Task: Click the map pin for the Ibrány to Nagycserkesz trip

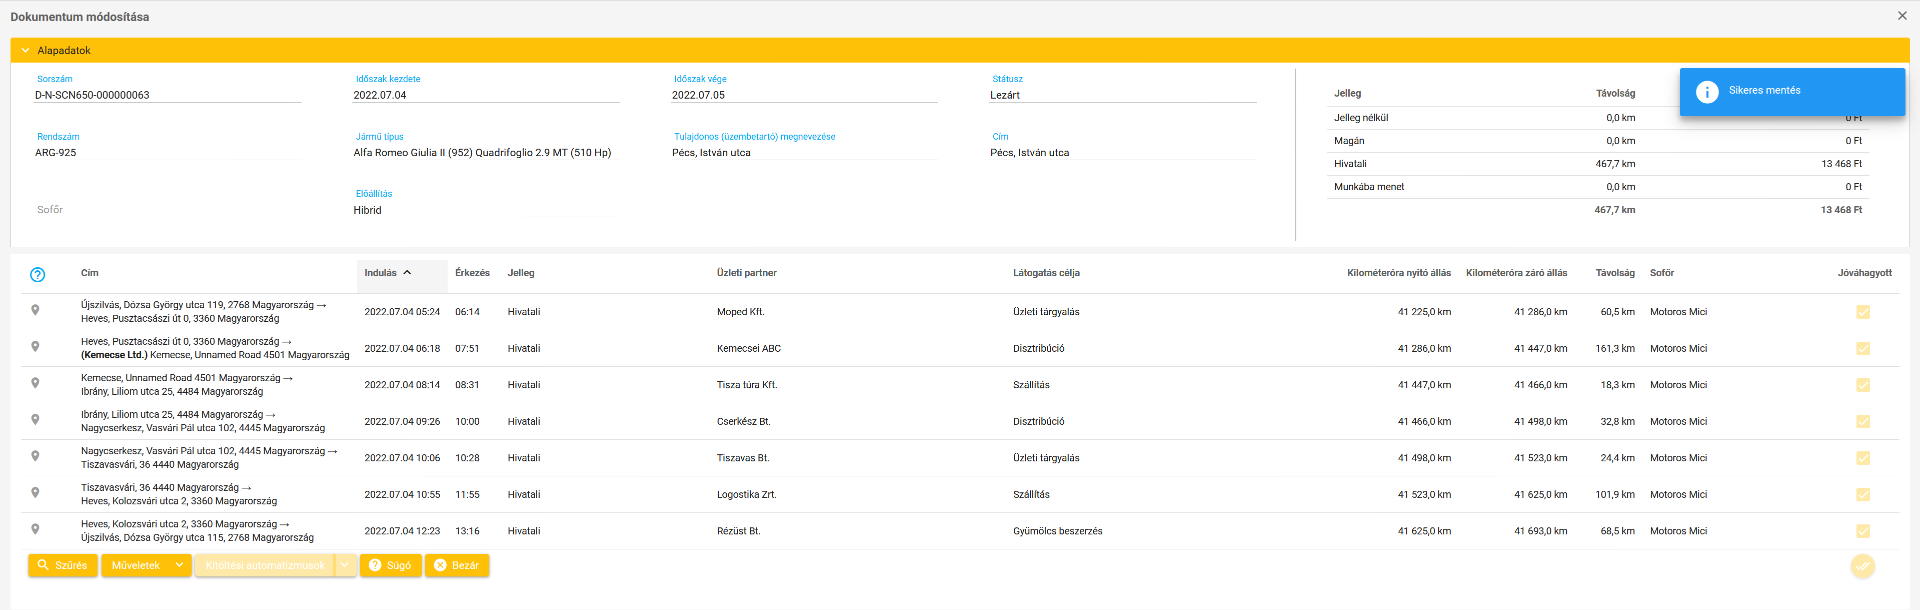Action: (x=35, y=420)
